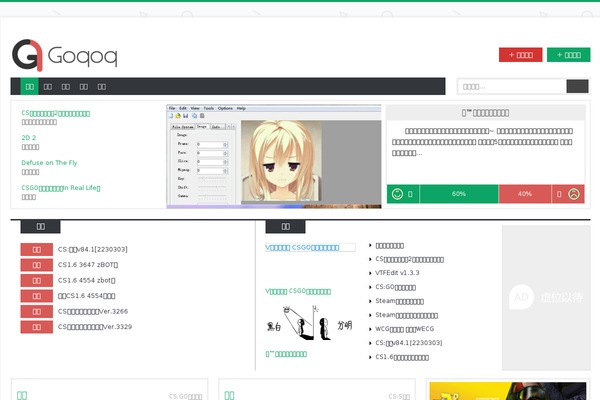Click the 'CS:GO' link in bottom left card

click(x=185, y=397)
